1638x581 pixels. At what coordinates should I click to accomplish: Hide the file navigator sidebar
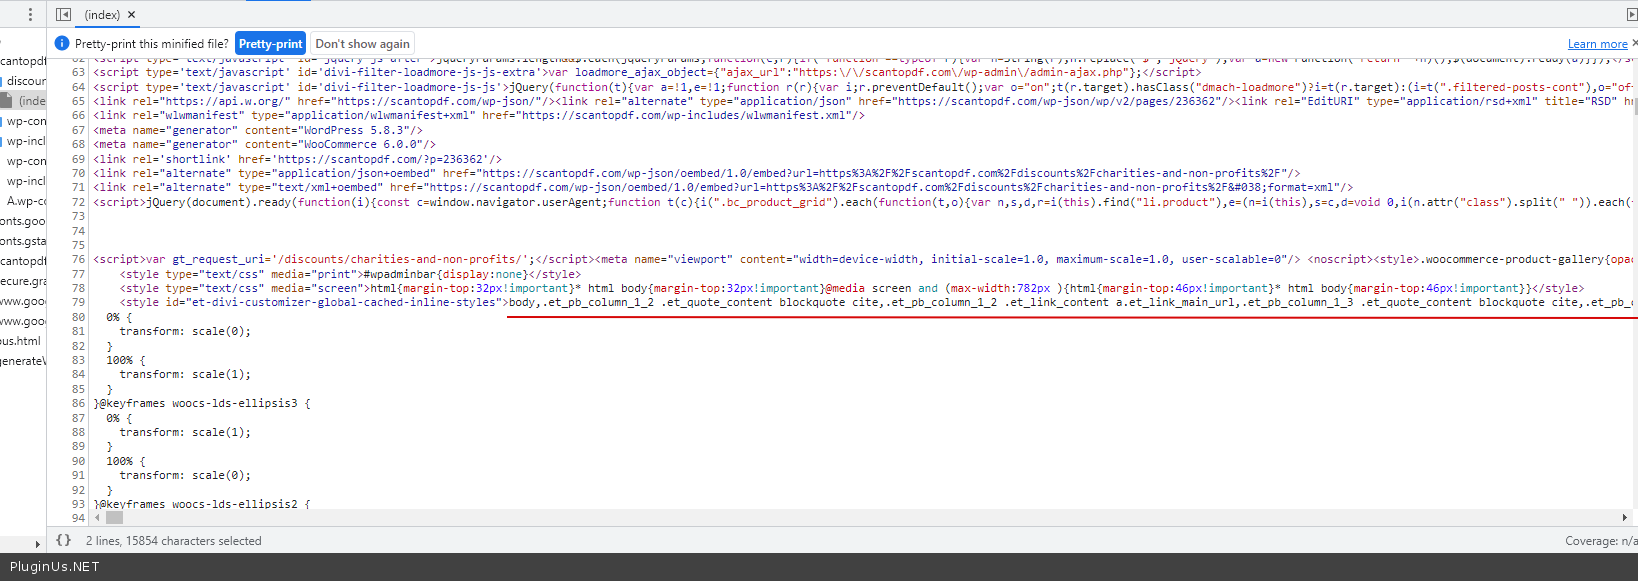click(64, 14)
